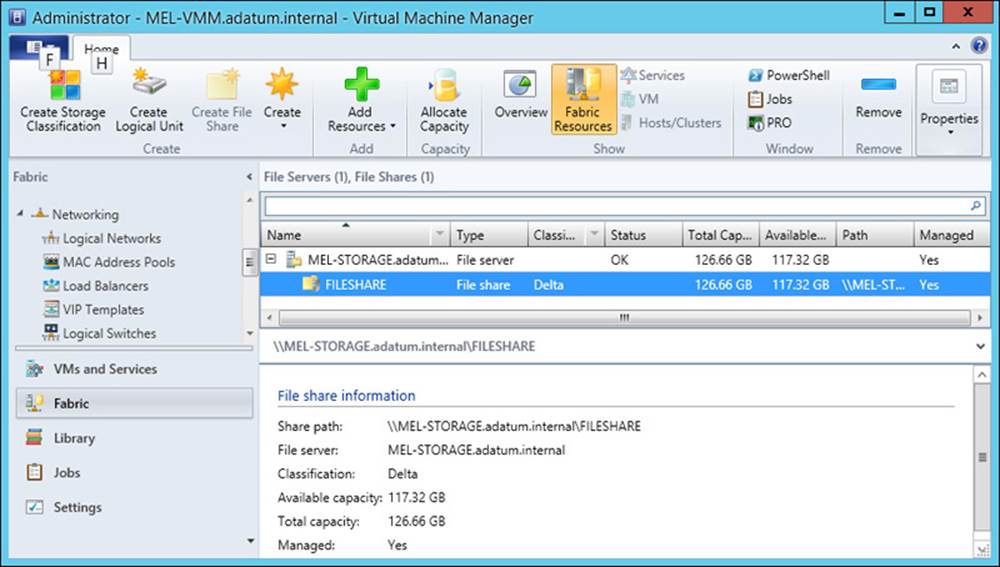
Task: Select the Home ribbon tab
Action: 102,48
